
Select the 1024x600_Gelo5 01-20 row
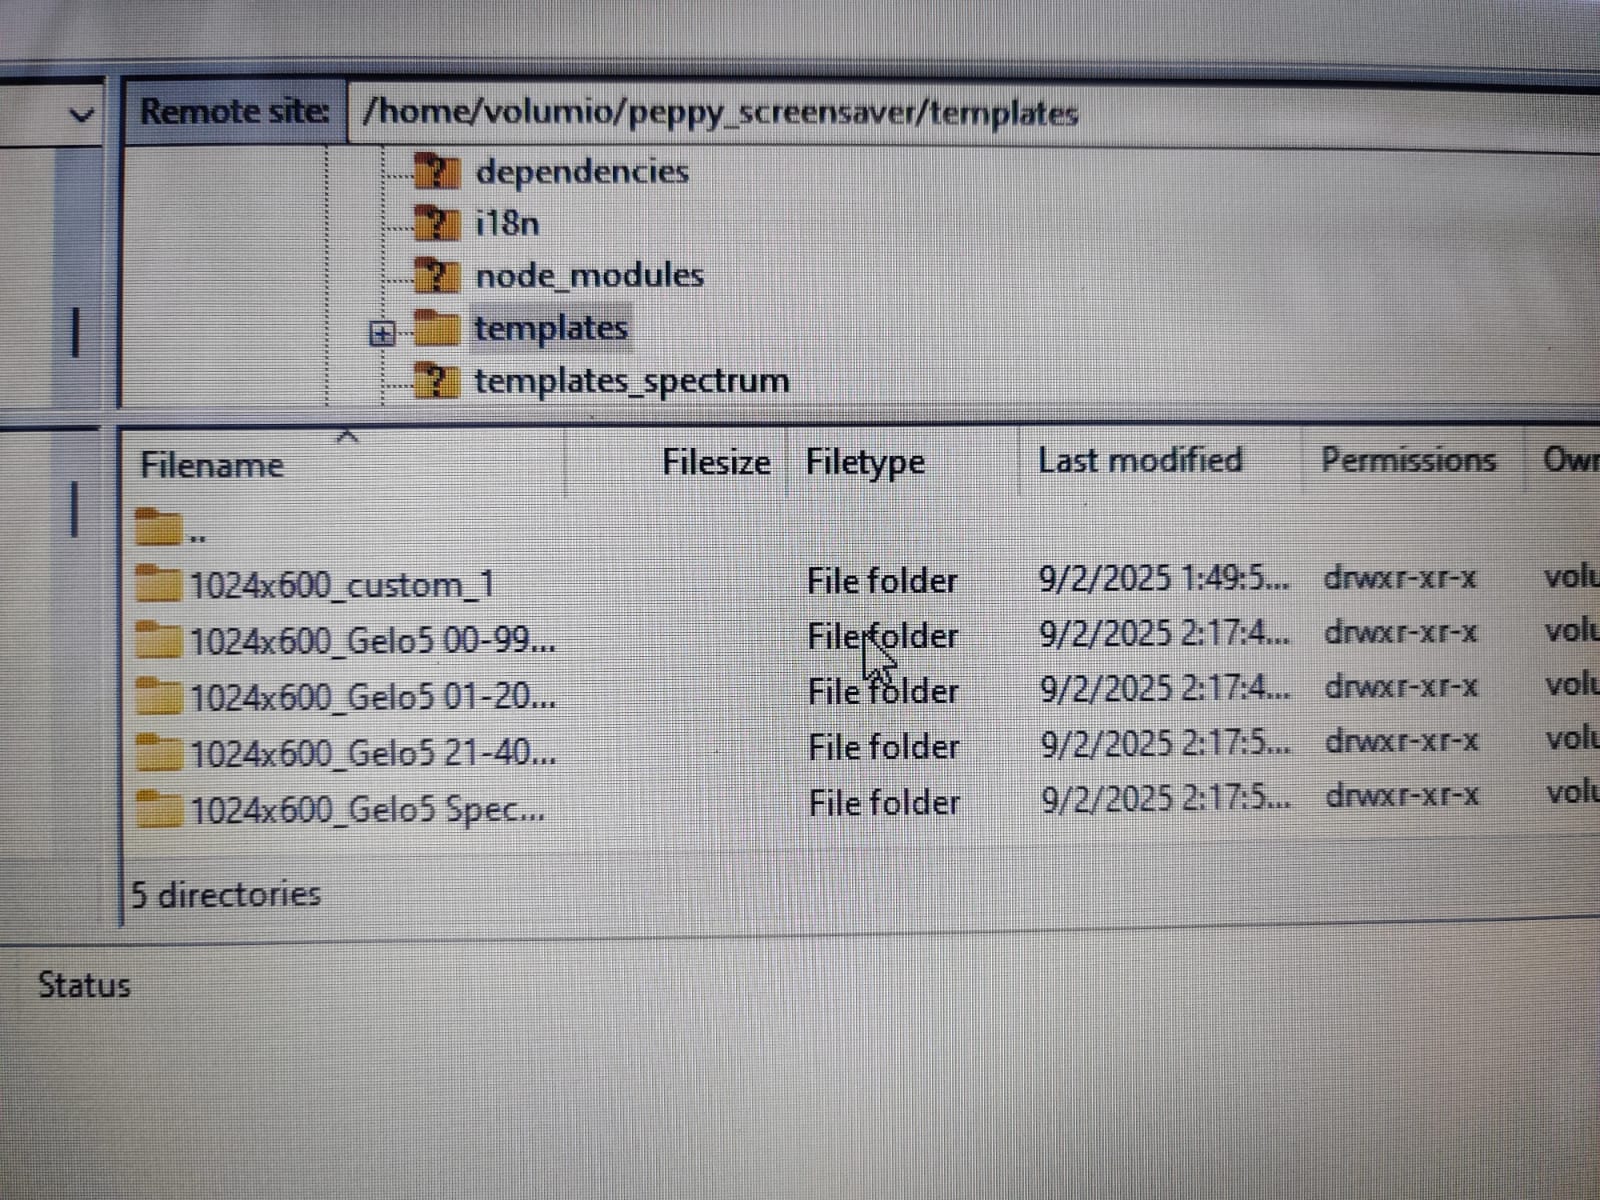tap(860, 692)
